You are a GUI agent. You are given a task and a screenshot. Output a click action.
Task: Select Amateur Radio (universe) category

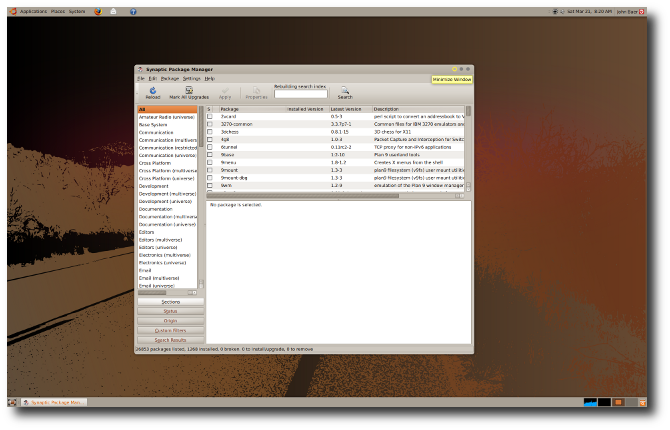tap(168, 117)
